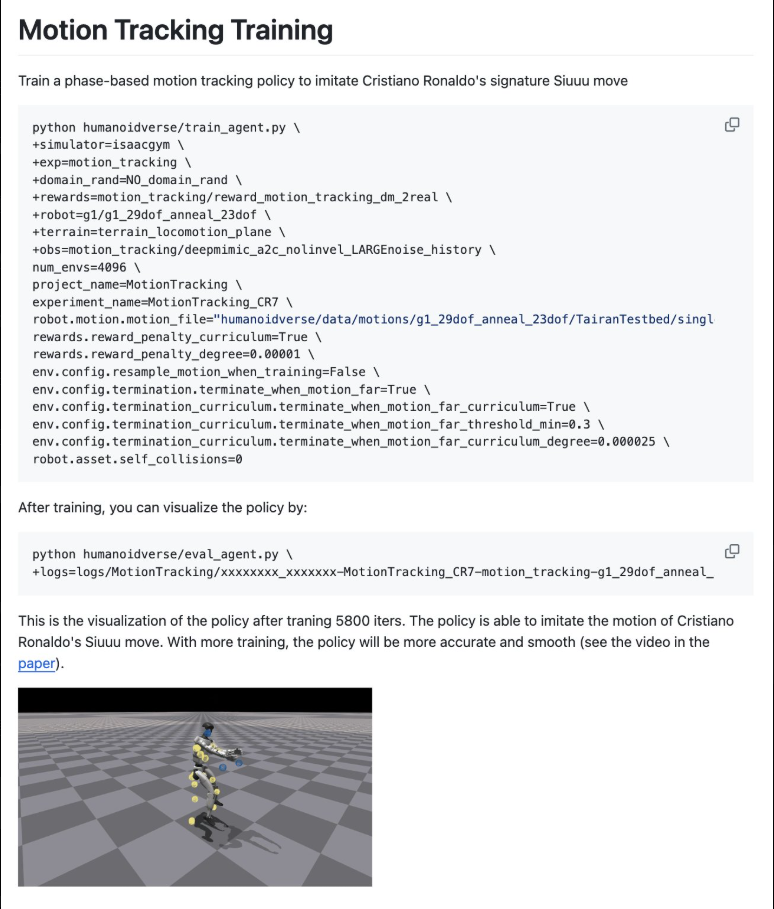
Task: Click the 'After training, you can visualize' text
Action: 162,508
